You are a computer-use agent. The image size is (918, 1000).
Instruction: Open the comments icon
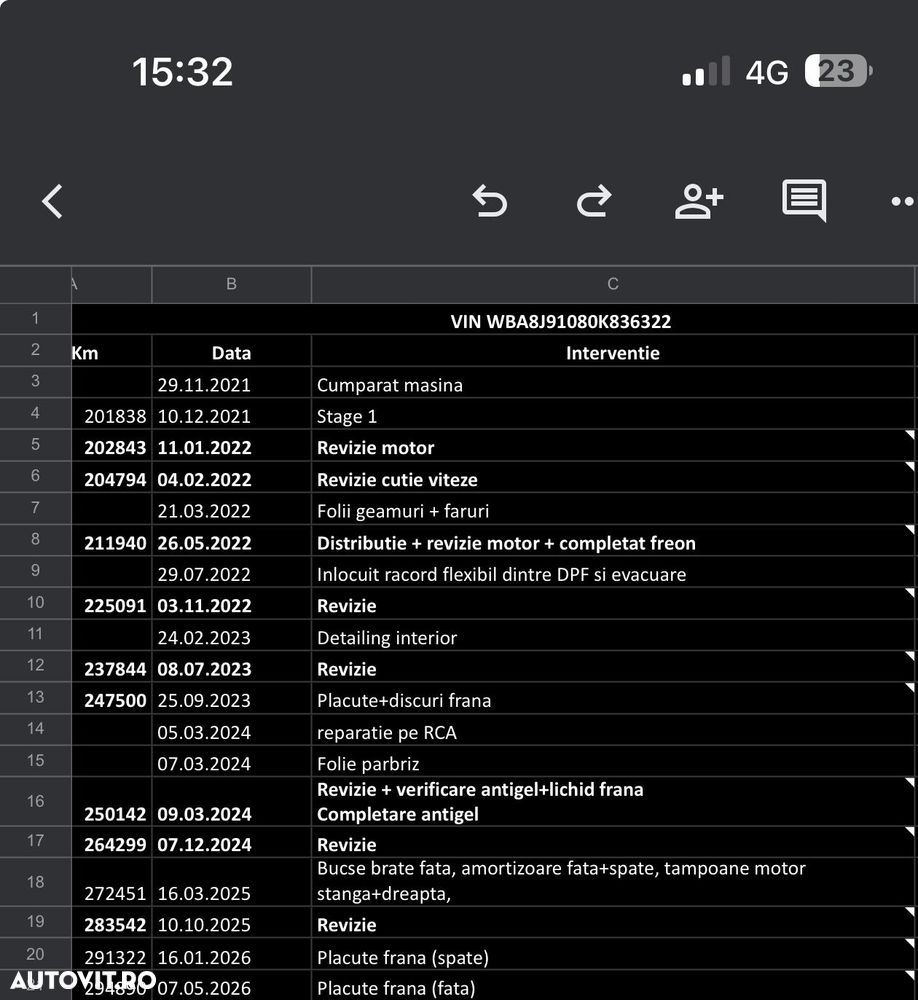pyautogui.click(x=804, y=200)
